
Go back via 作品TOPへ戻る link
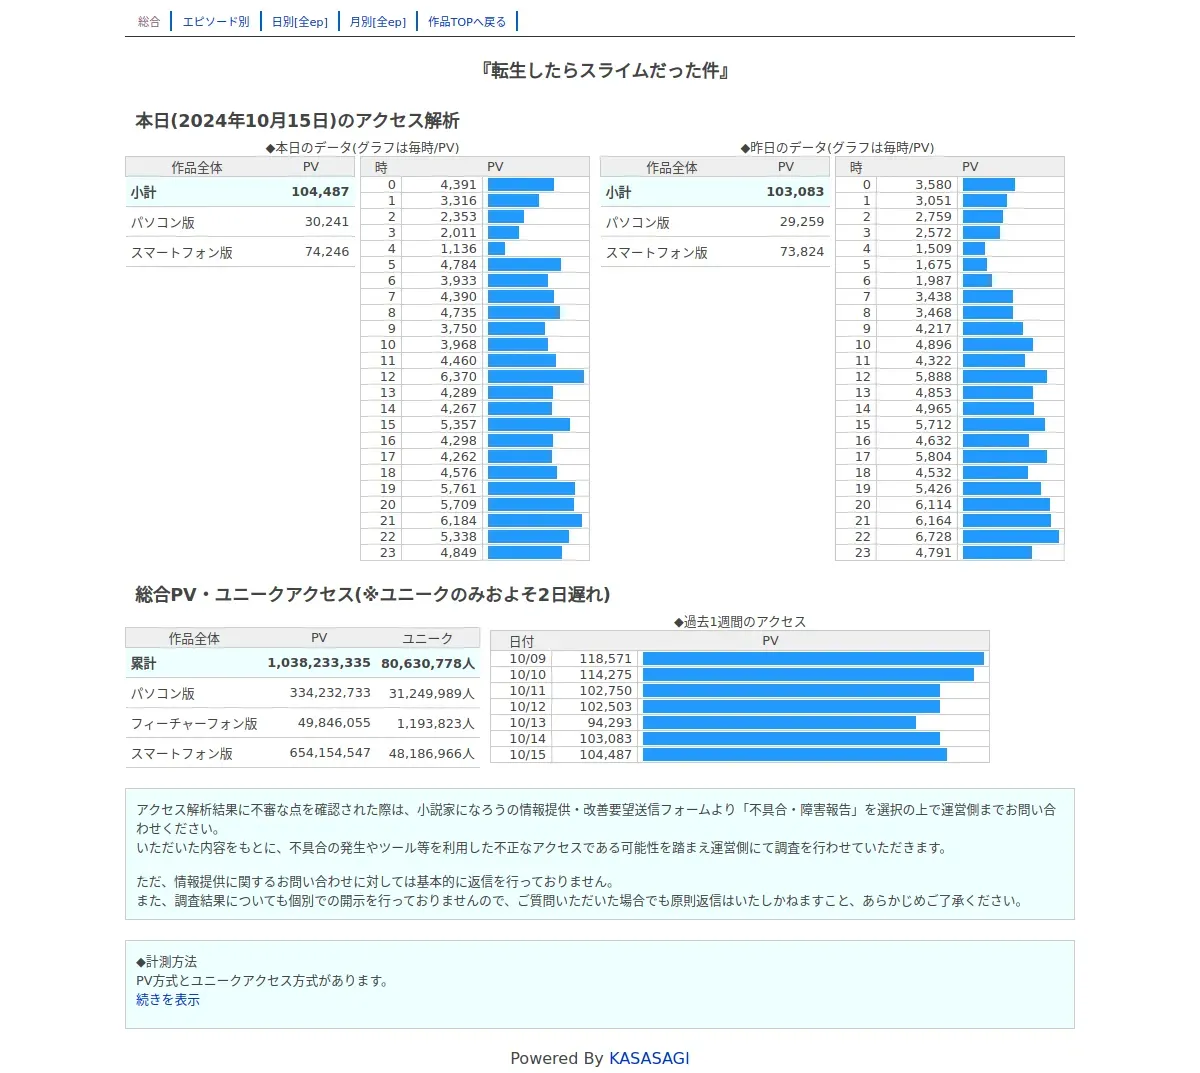point(467,21)
